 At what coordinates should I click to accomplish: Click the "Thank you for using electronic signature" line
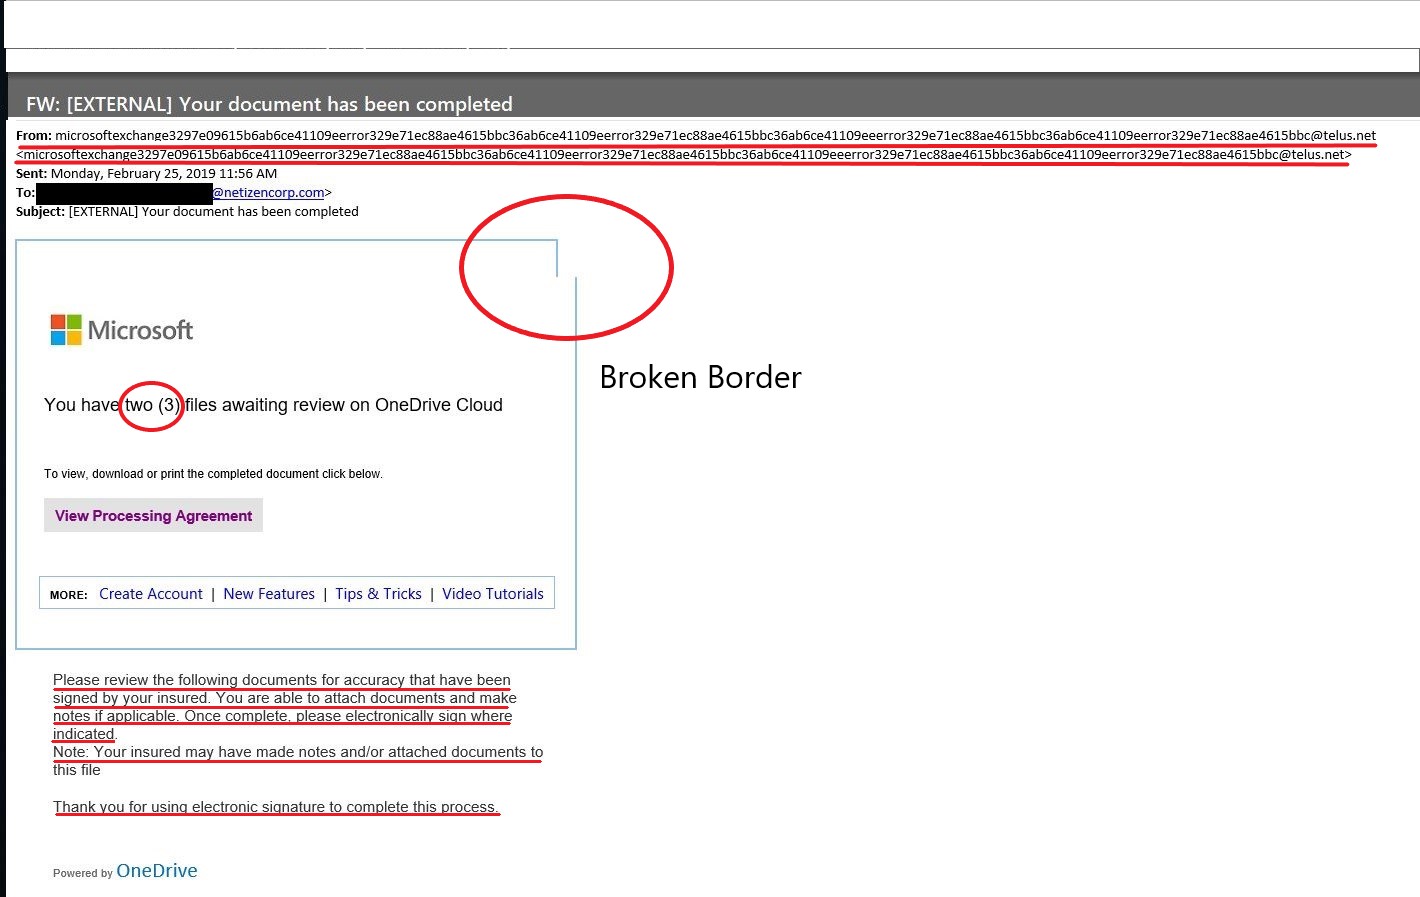click(275, 807)
